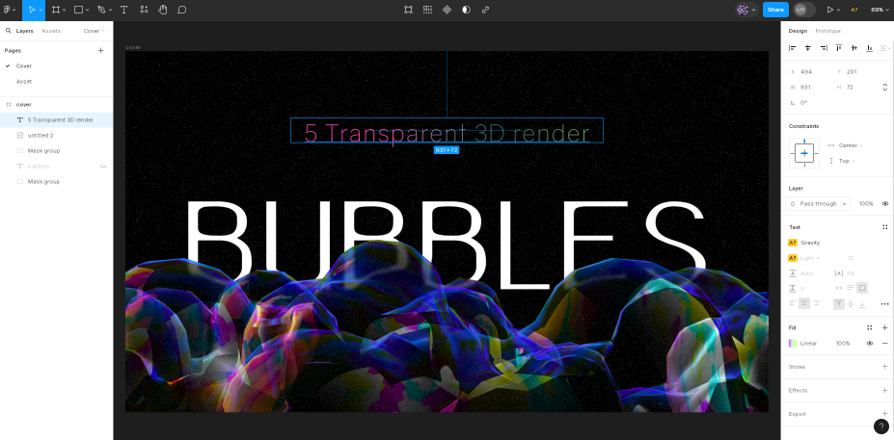Select the Text tool in toolbar
The image size is (894, 440).
pos(124,9)
